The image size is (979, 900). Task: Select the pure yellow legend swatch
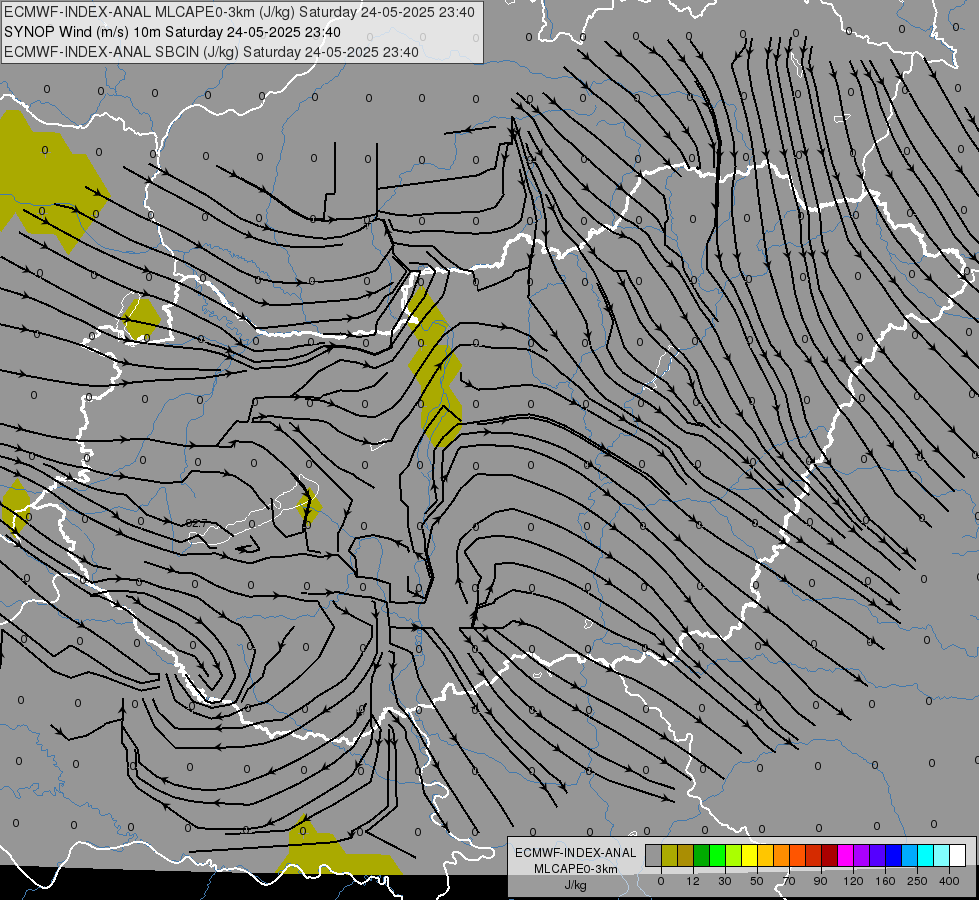(x=749, y=856)
